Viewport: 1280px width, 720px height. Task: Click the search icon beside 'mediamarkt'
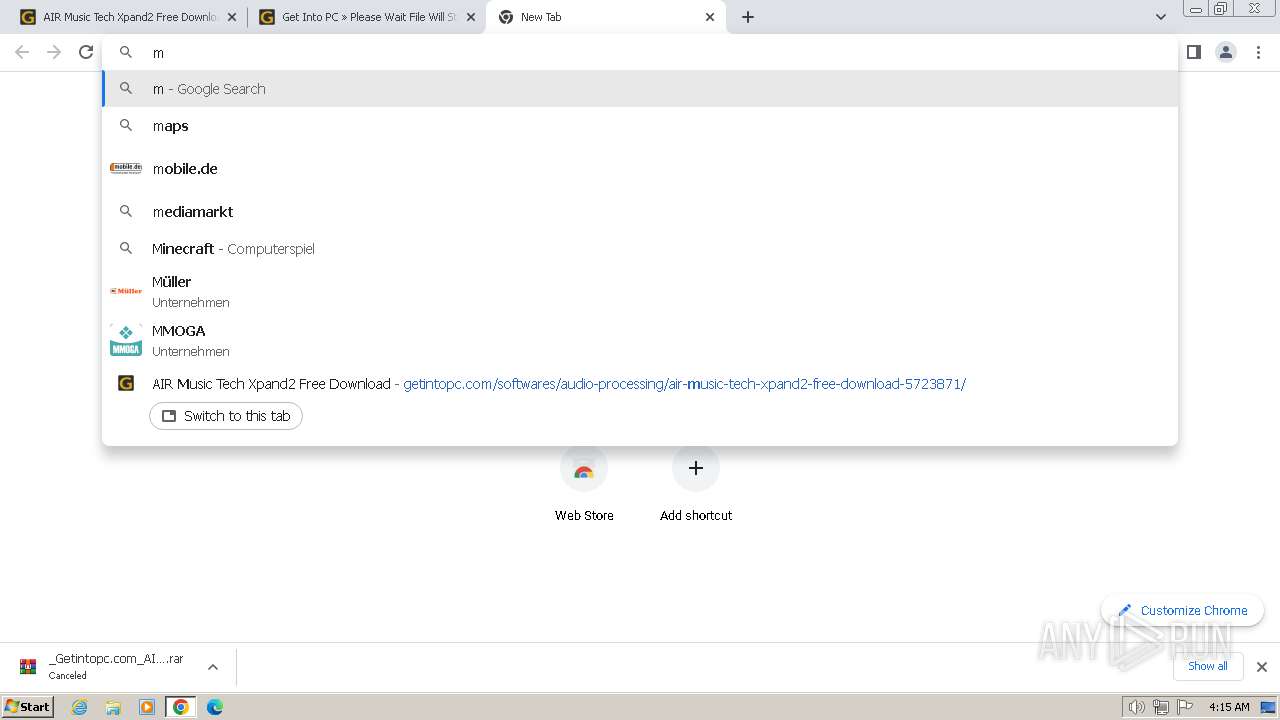coord(126,211)
